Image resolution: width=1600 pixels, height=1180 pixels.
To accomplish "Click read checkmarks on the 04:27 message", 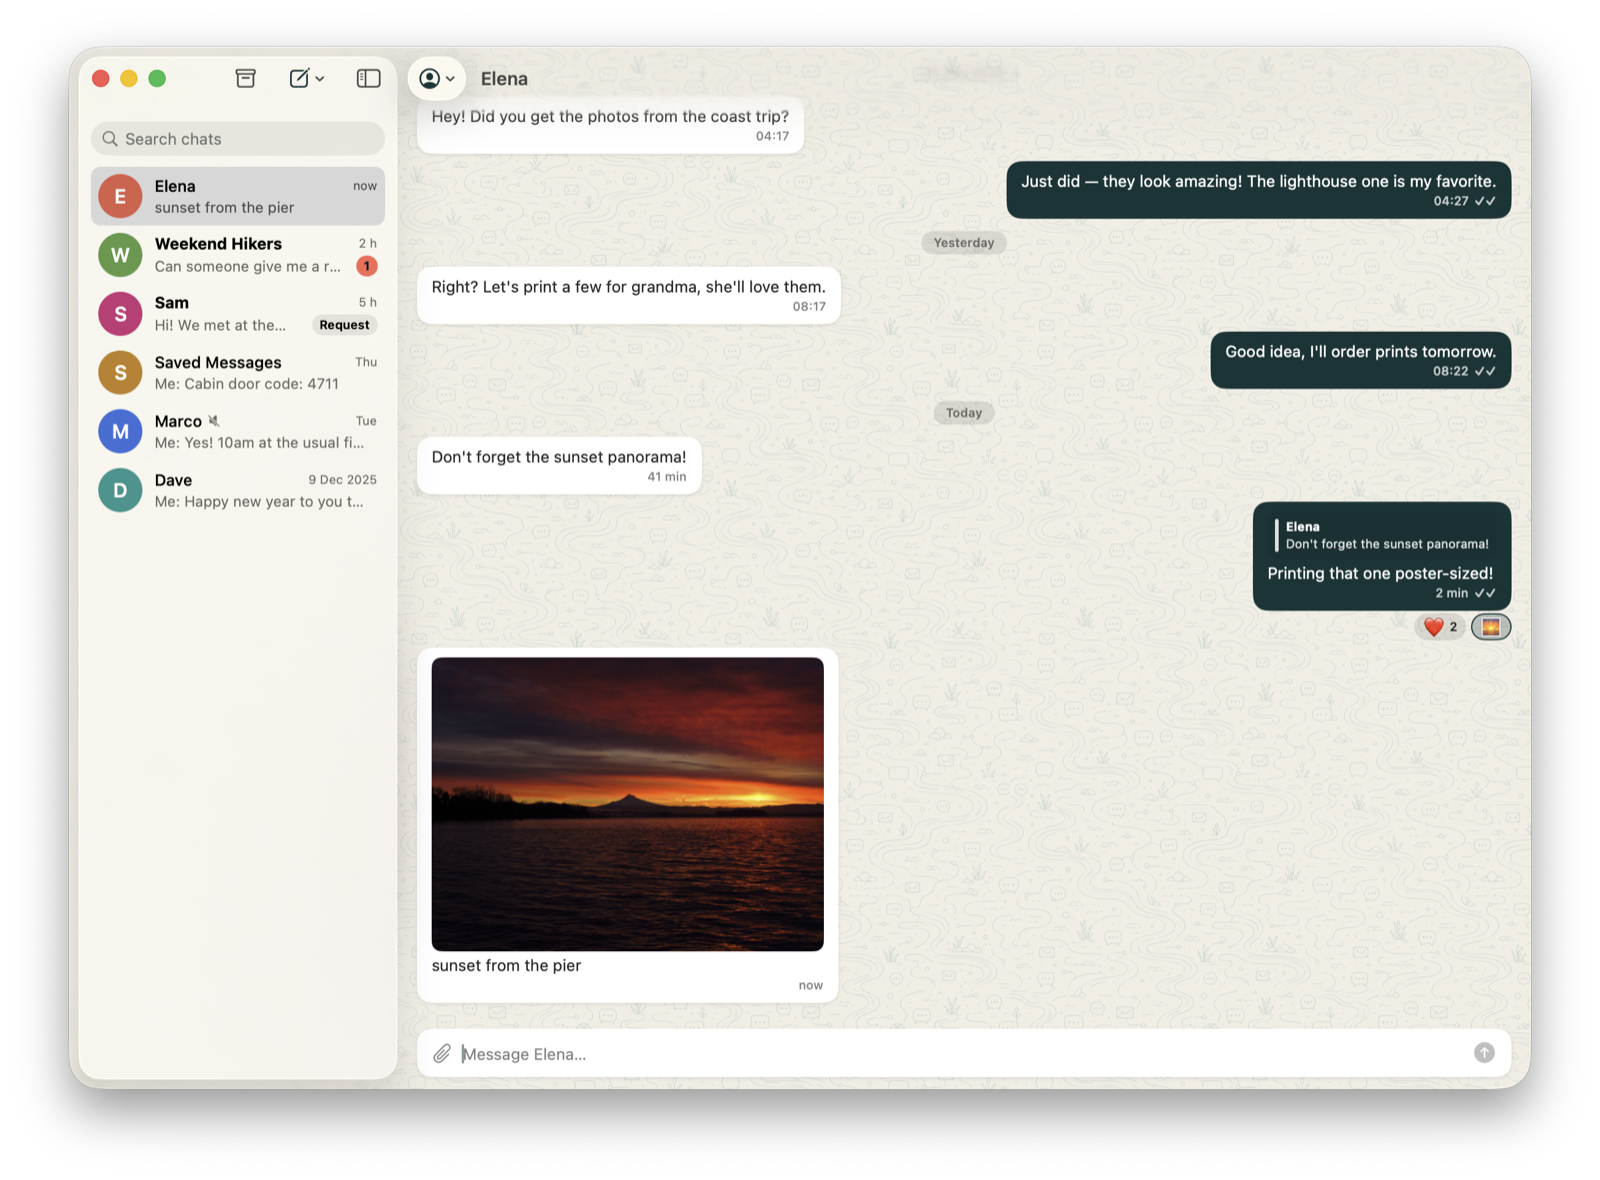I will (x=1485, y=201).
